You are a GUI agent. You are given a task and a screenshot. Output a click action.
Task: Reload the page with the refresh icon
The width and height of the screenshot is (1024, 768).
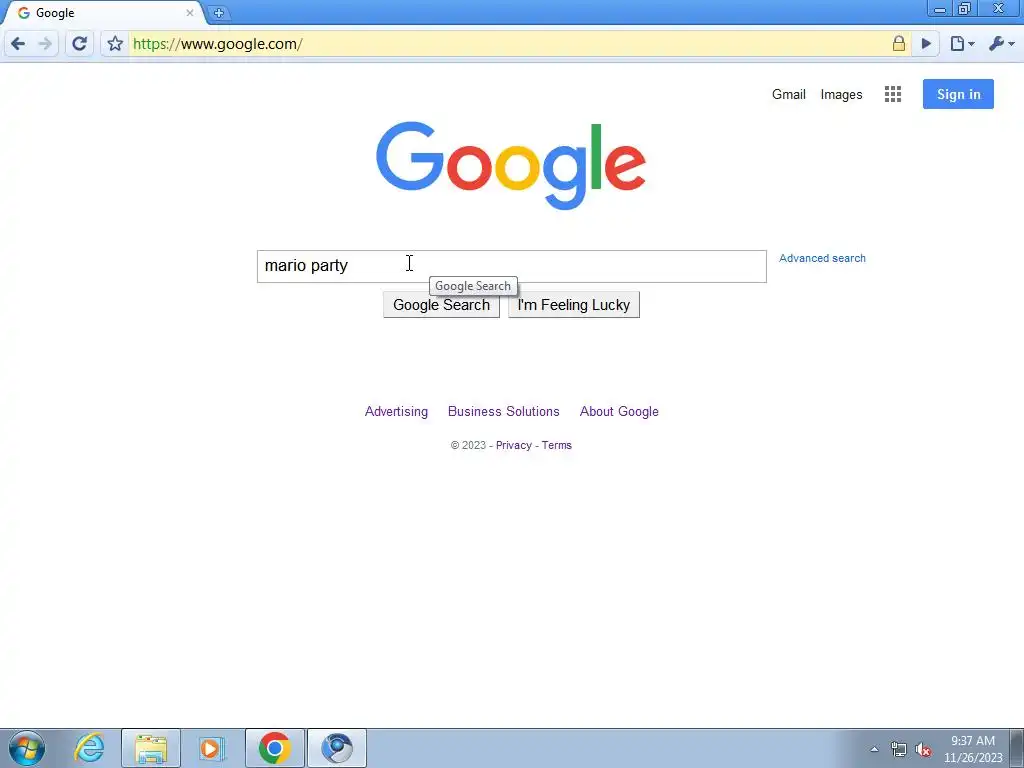pos(80,44)
